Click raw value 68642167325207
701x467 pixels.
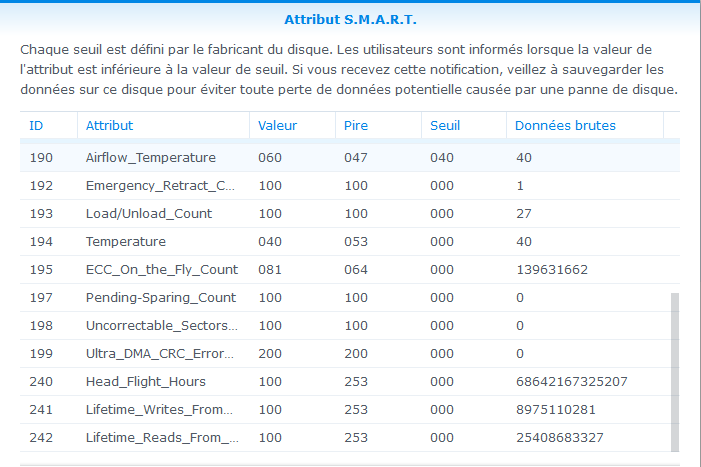click(x=572, y=382)
